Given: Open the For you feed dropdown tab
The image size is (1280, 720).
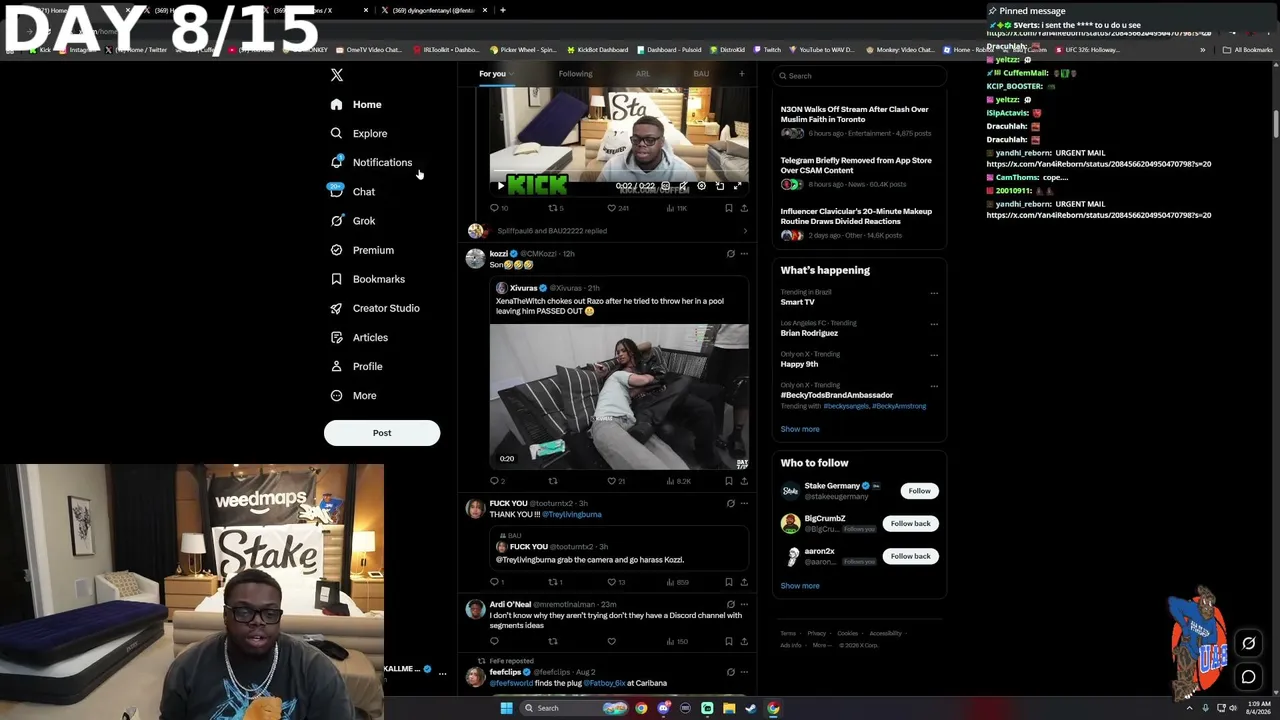Looking at the screenshot, I should click(494, 74).
